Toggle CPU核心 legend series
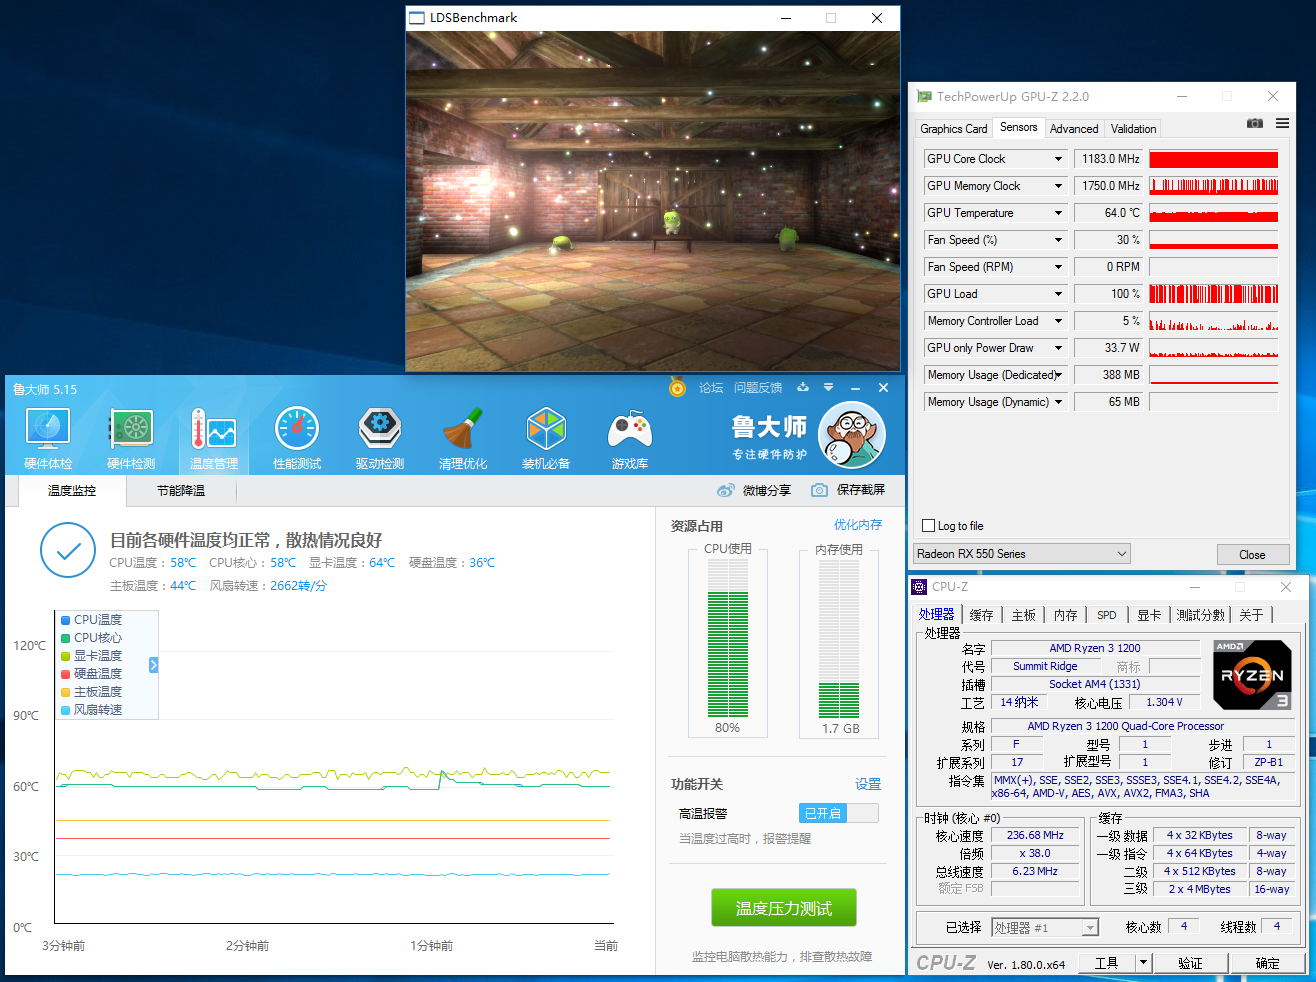 (91, 638)
